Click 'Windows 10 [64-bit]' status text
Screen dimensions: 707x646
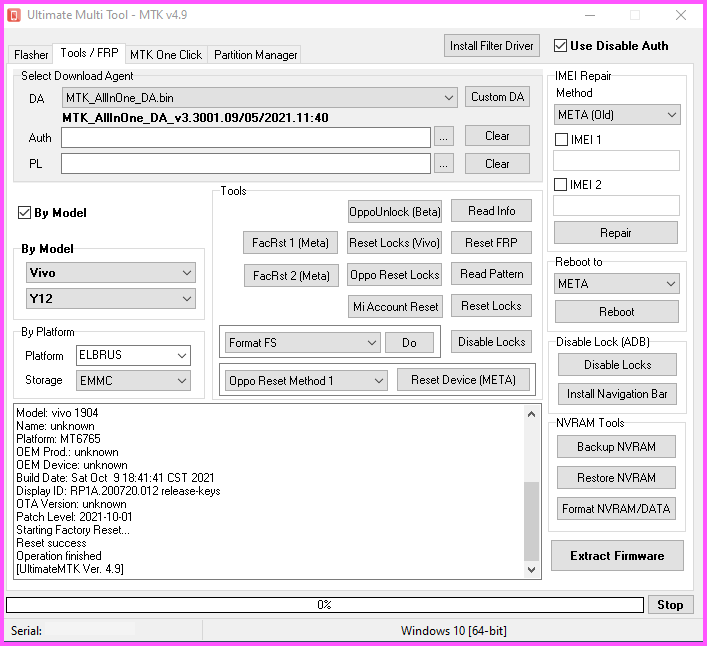[x=454, y=630]
